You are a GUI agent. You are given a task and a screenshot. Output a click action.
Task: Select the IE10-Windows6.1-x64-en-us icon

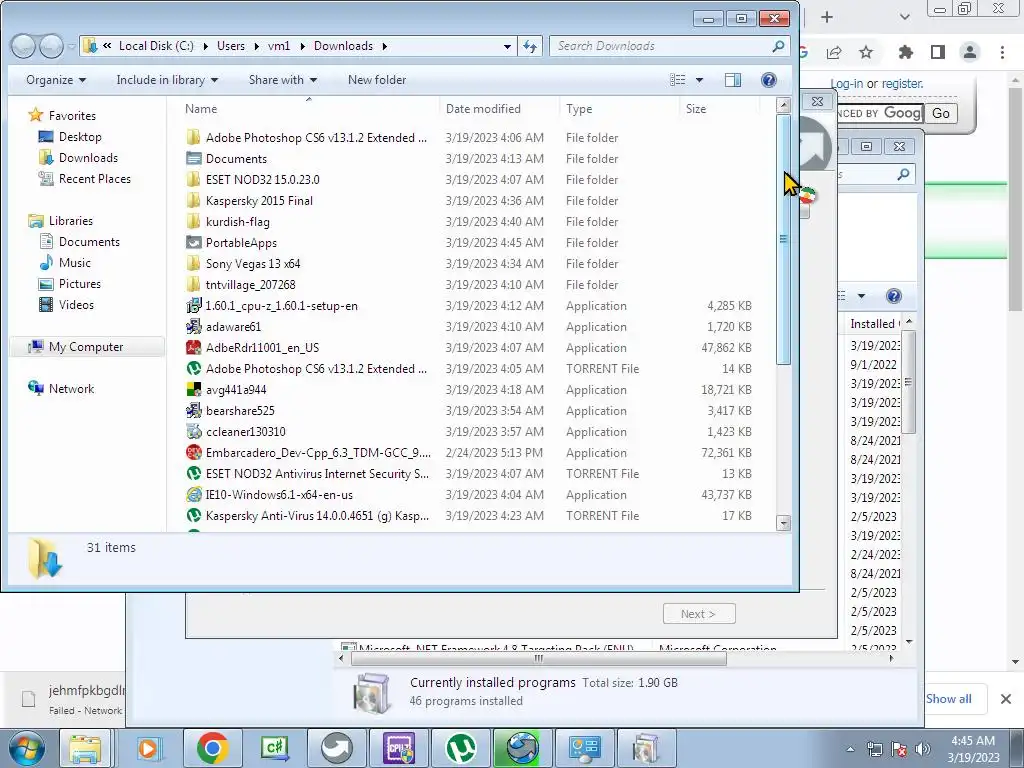point(193,494)
